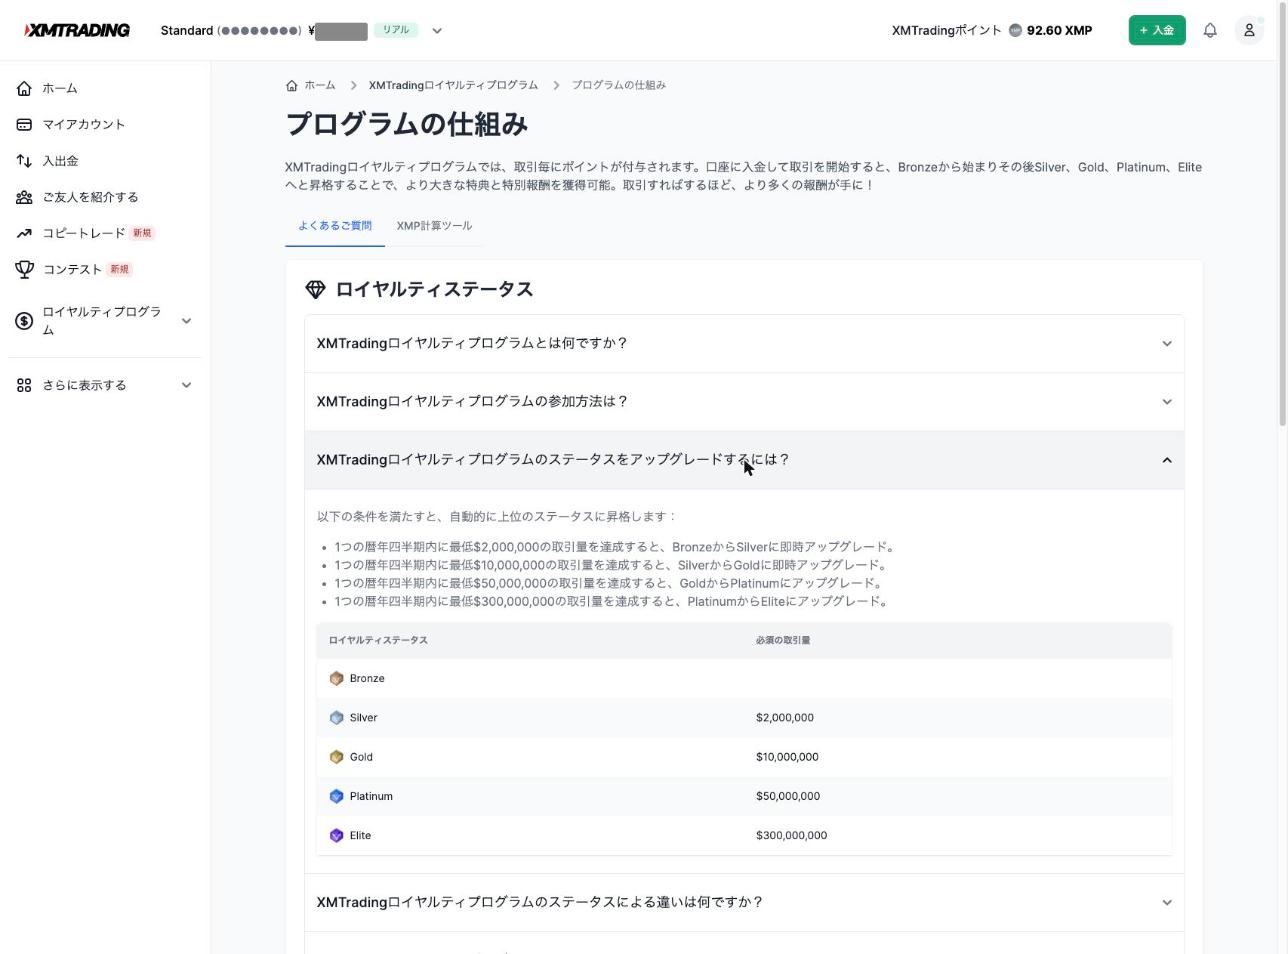Click the 新規 badge next to コンテスト
Screen dimensions: 1288x954
coord(119,269)
